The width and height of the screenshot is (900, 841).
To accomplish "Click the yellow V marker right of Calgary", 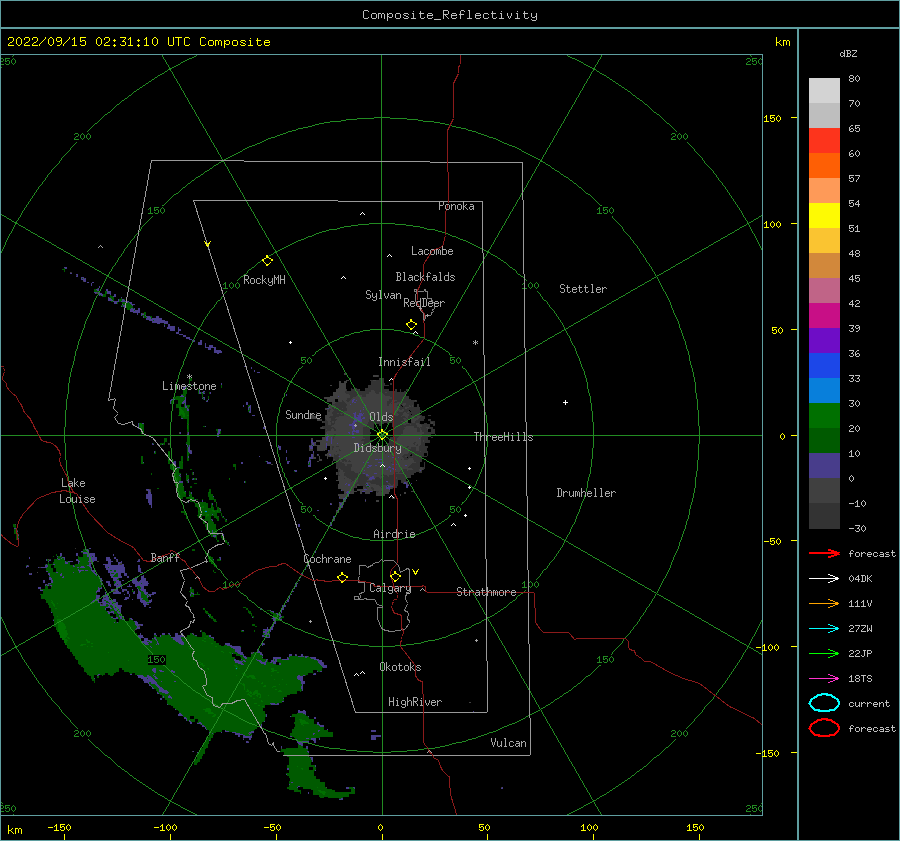I will (416, 572).
